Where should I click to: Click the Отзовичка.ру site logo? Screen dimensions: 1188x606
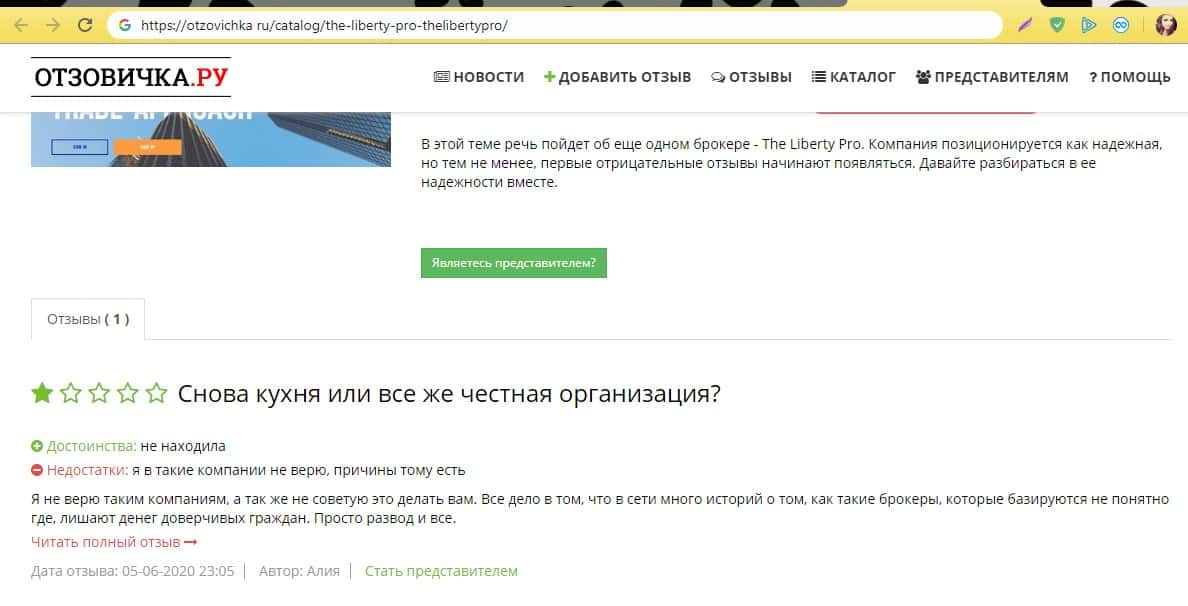(x=131, y=77)
